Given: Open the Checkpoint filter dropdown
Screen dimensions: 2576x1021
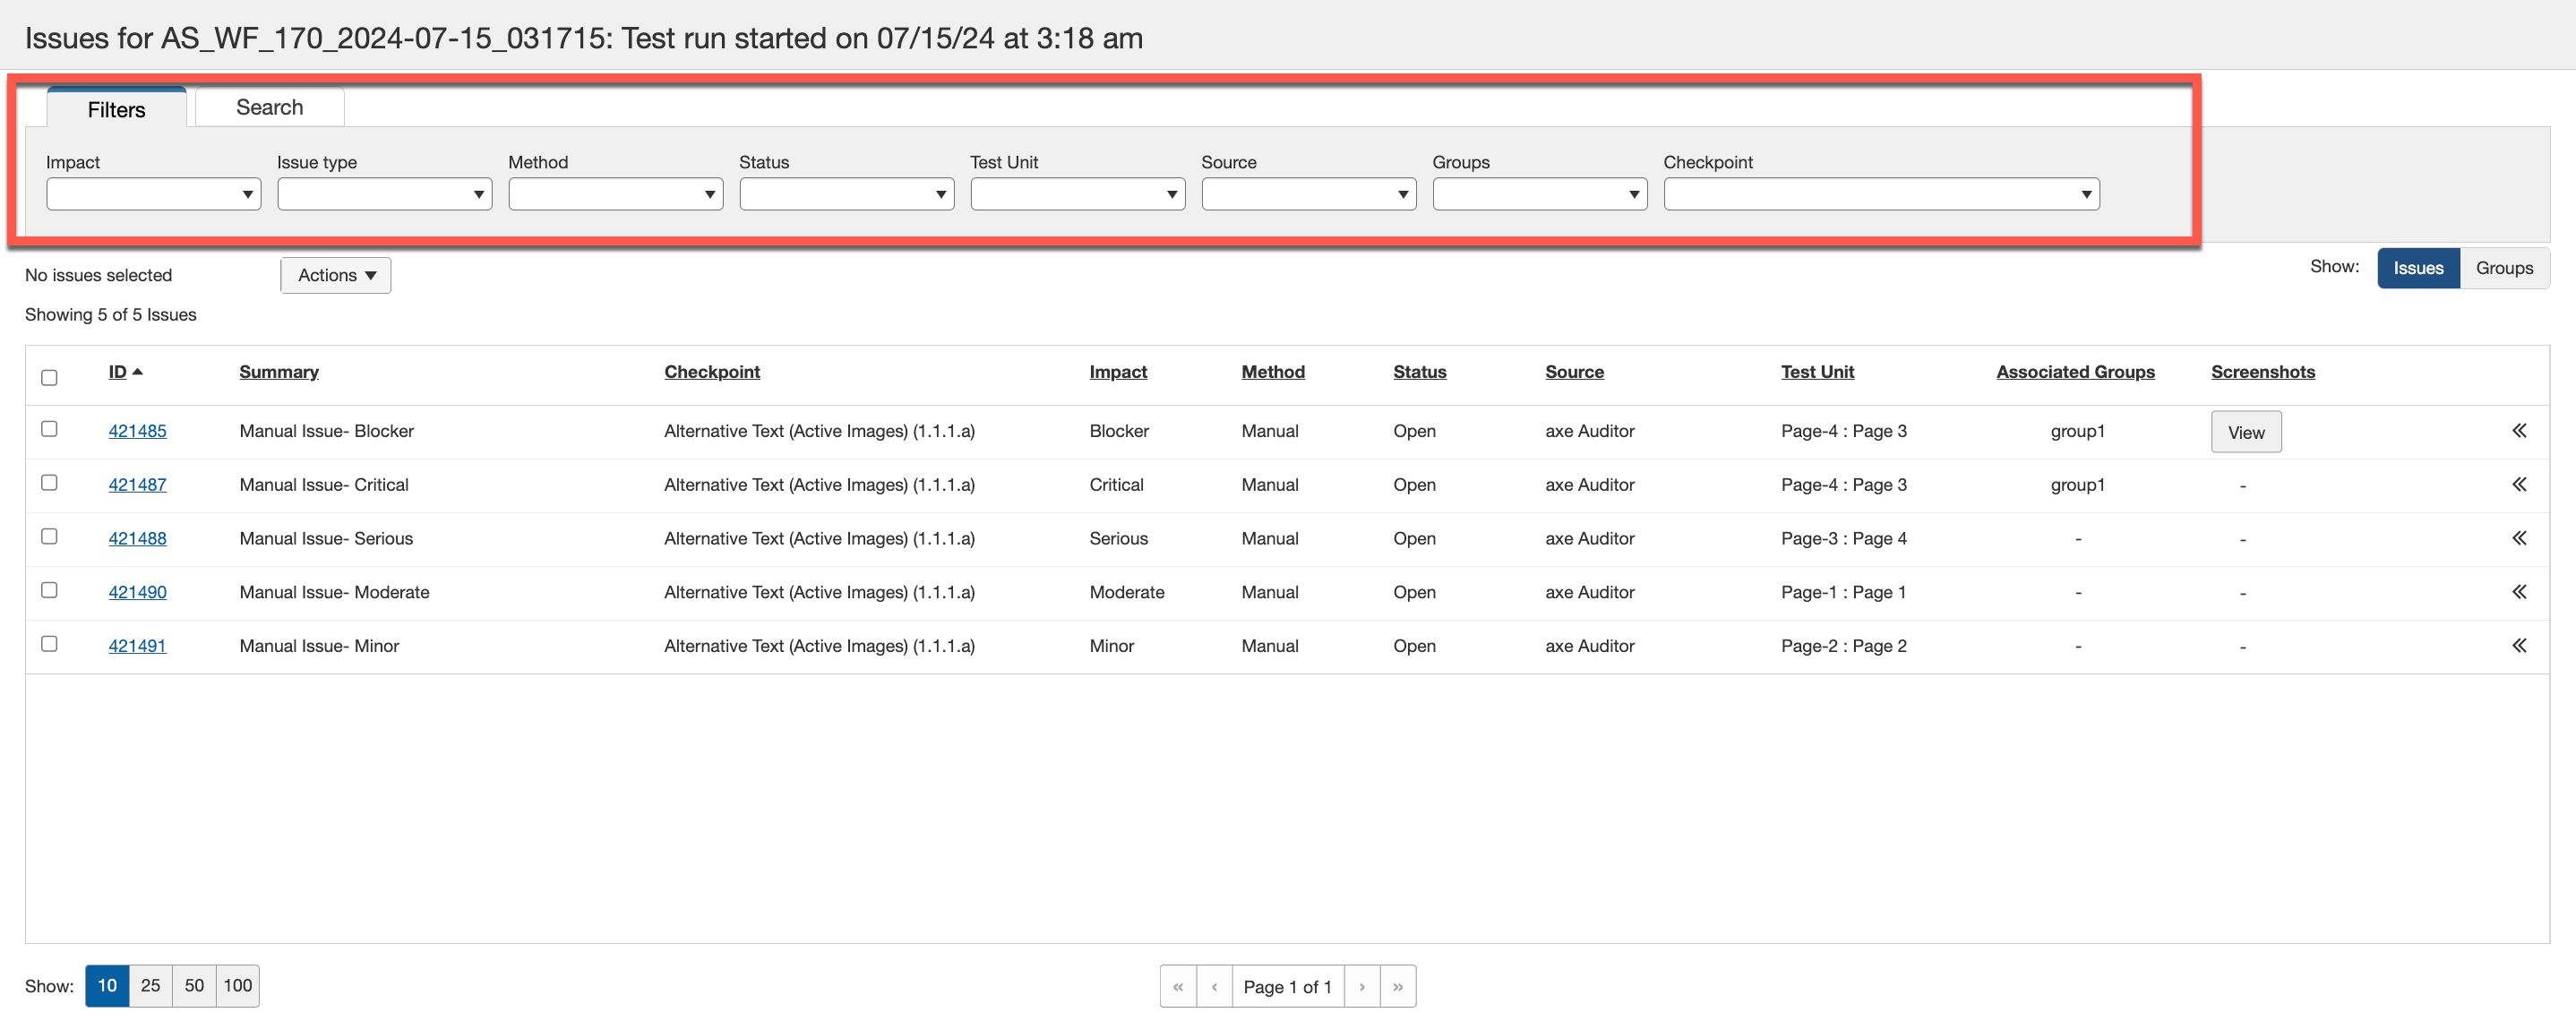Looking at the screenshot, I should coord(1880,193).
